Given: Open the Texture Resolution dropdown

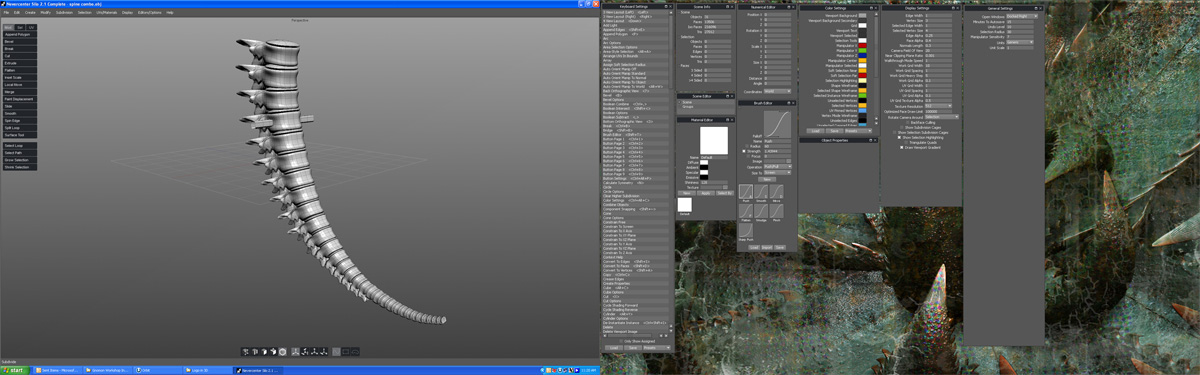Looking at the screenshot, I should (938, 106).
